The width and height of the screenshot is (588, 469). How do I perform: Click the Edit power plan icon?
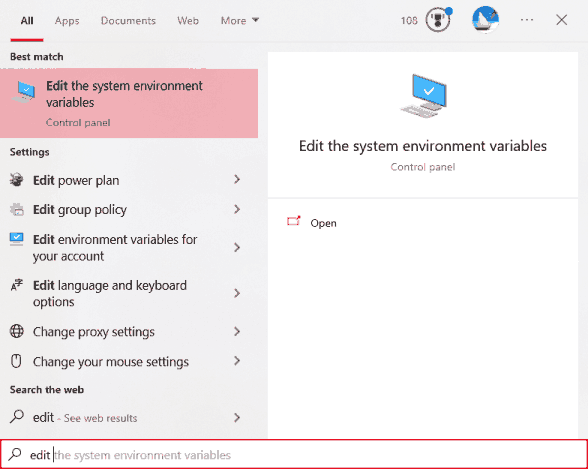16,180
